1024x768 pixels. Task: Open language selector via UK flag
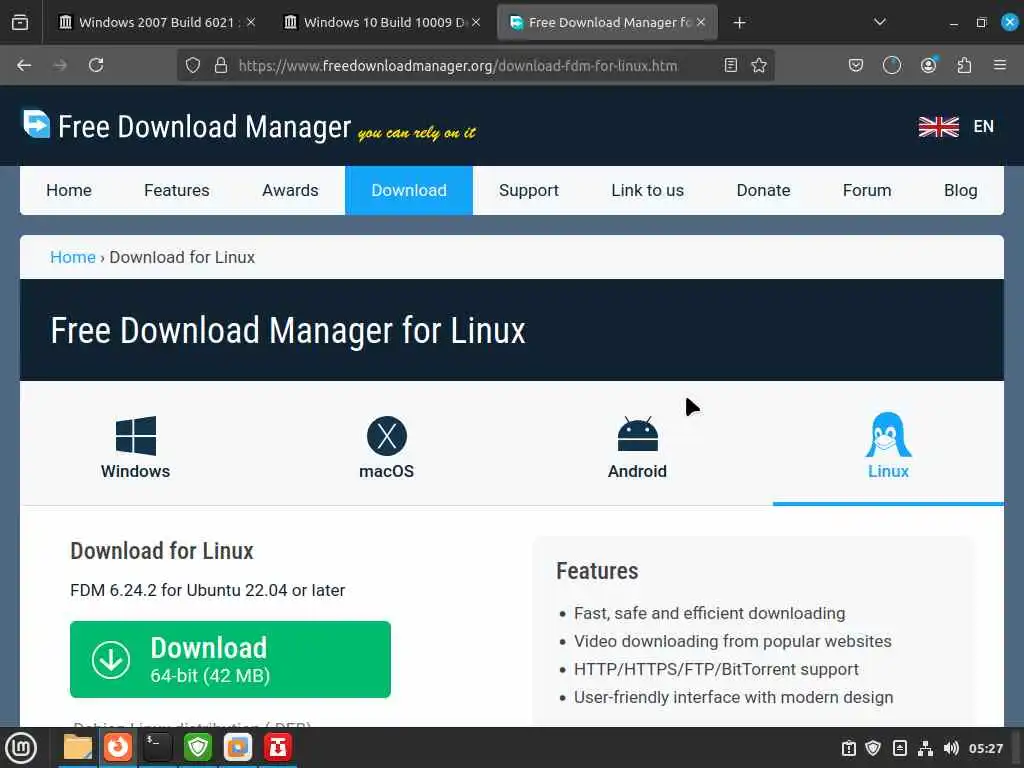pyautogui.click(x=938, y=127)
